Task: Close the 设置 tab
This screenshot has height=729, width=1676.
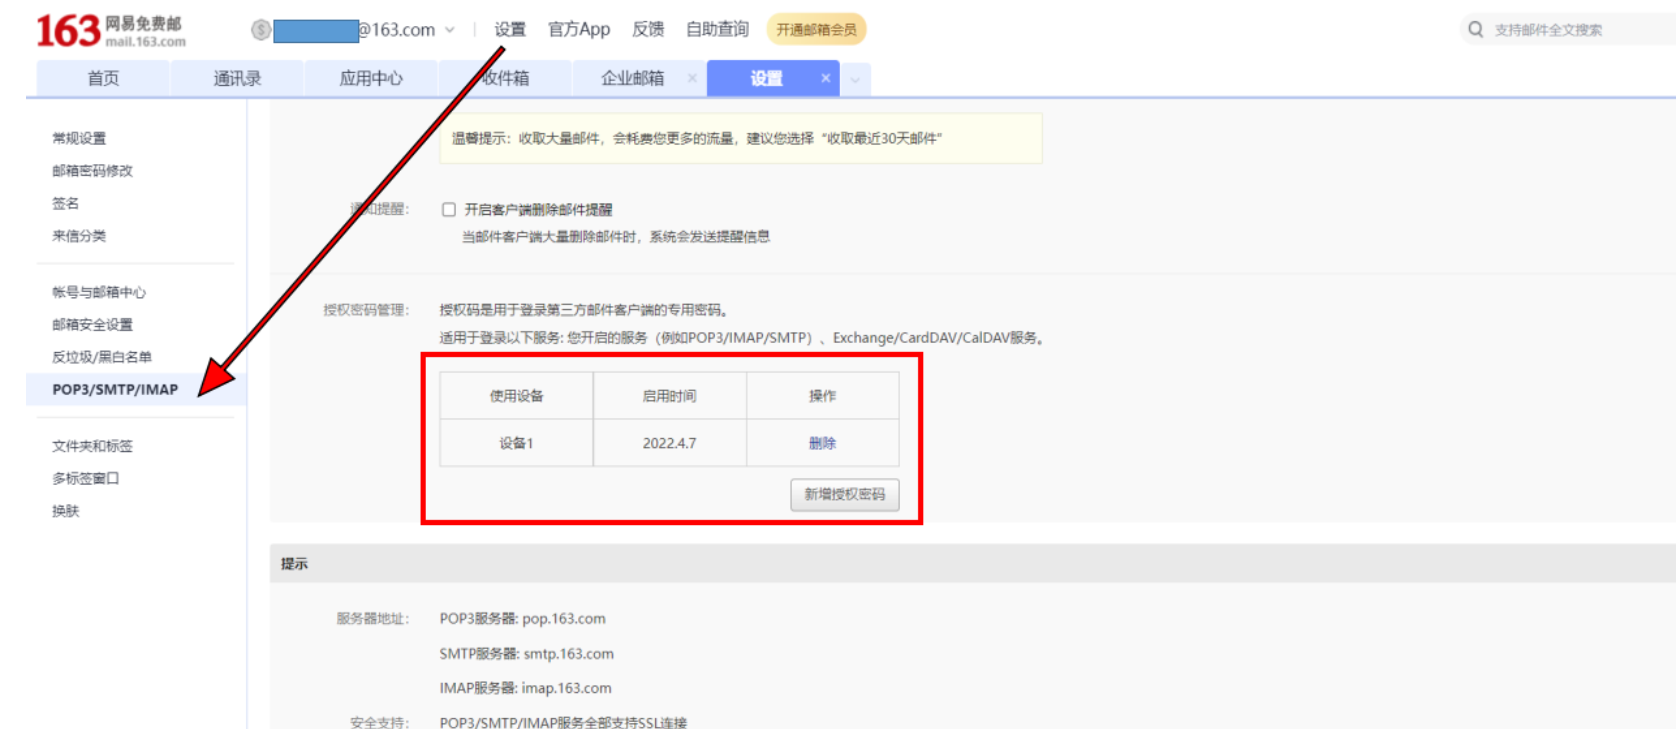Action: tap(825, 78)
